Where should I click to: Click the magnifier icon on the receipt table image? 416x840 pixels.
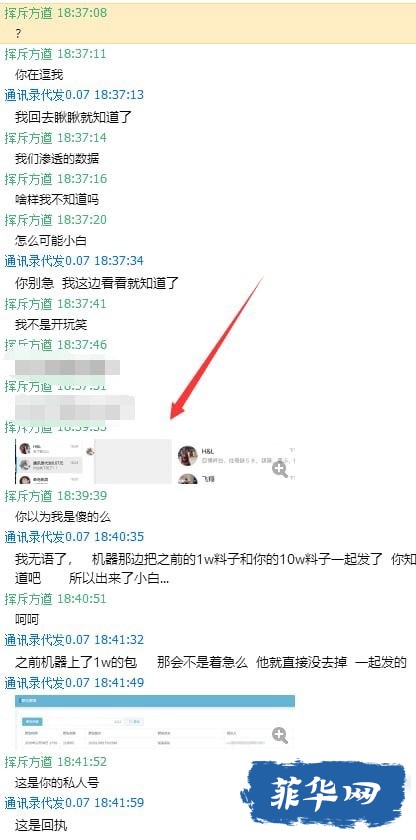(280, 735)
